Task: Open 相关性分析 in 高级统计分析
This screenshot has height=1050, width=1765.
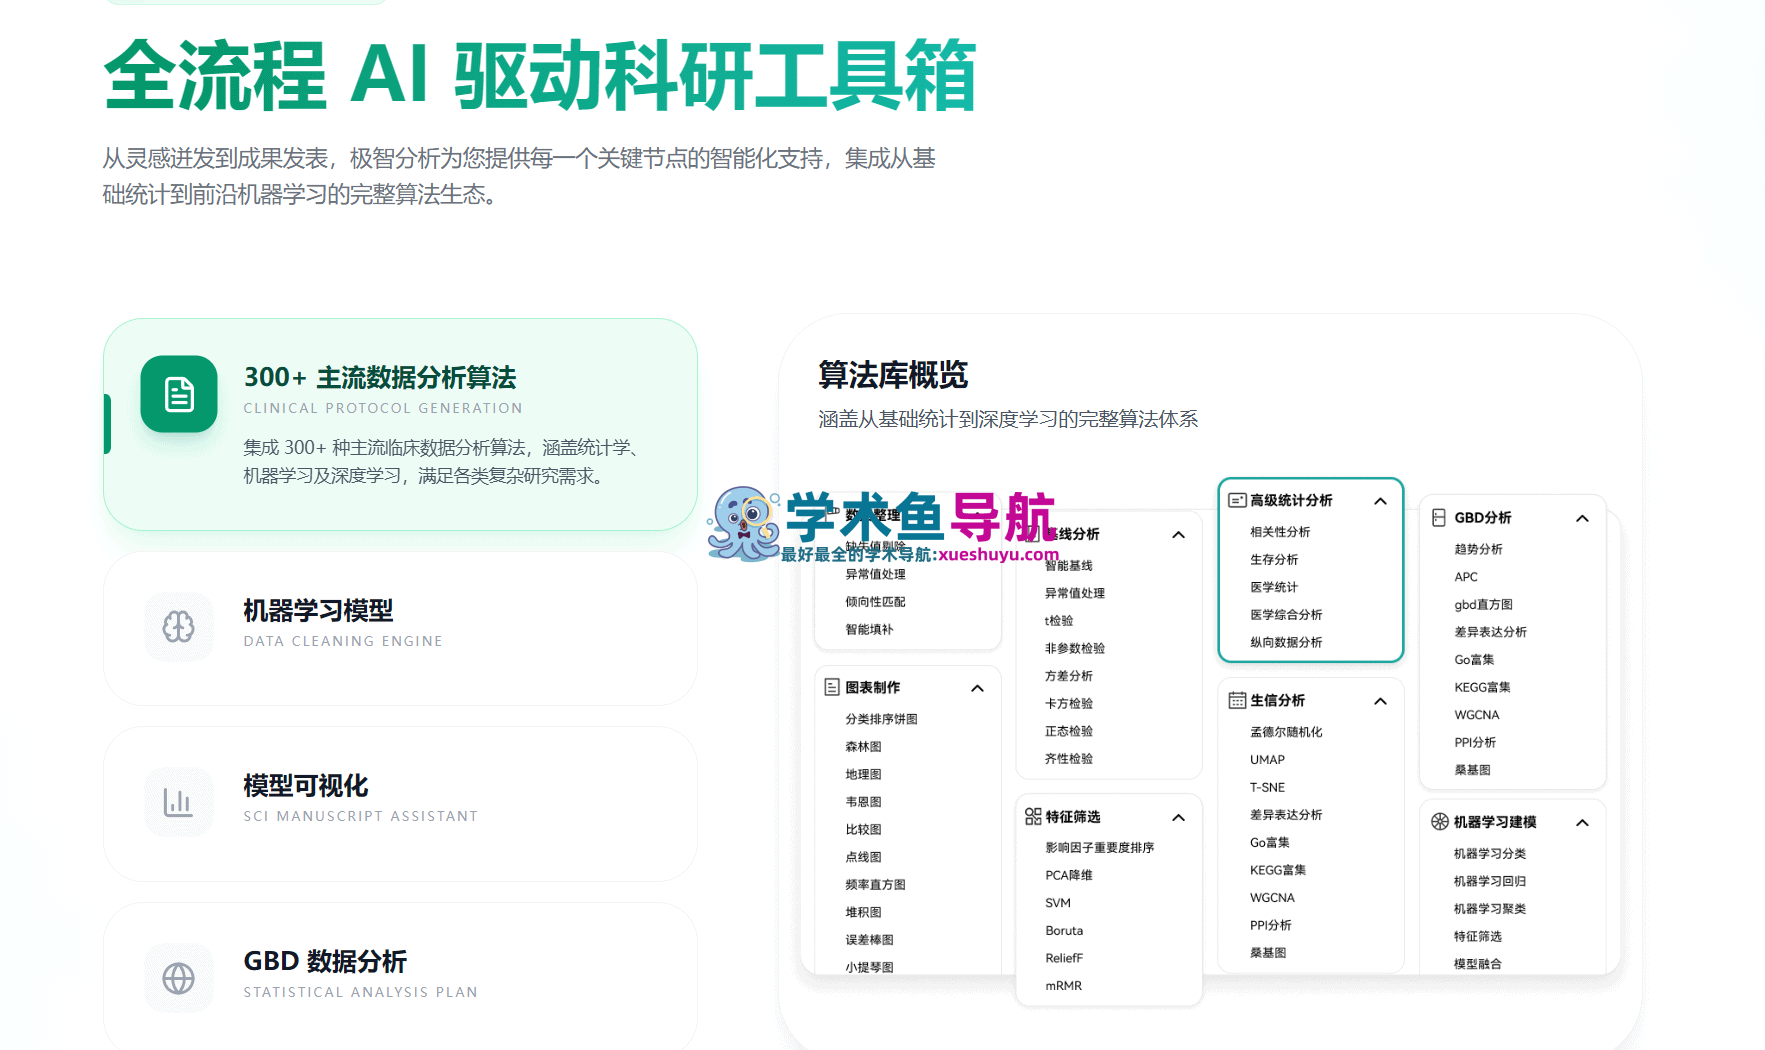Action: tap(1280, 532)
